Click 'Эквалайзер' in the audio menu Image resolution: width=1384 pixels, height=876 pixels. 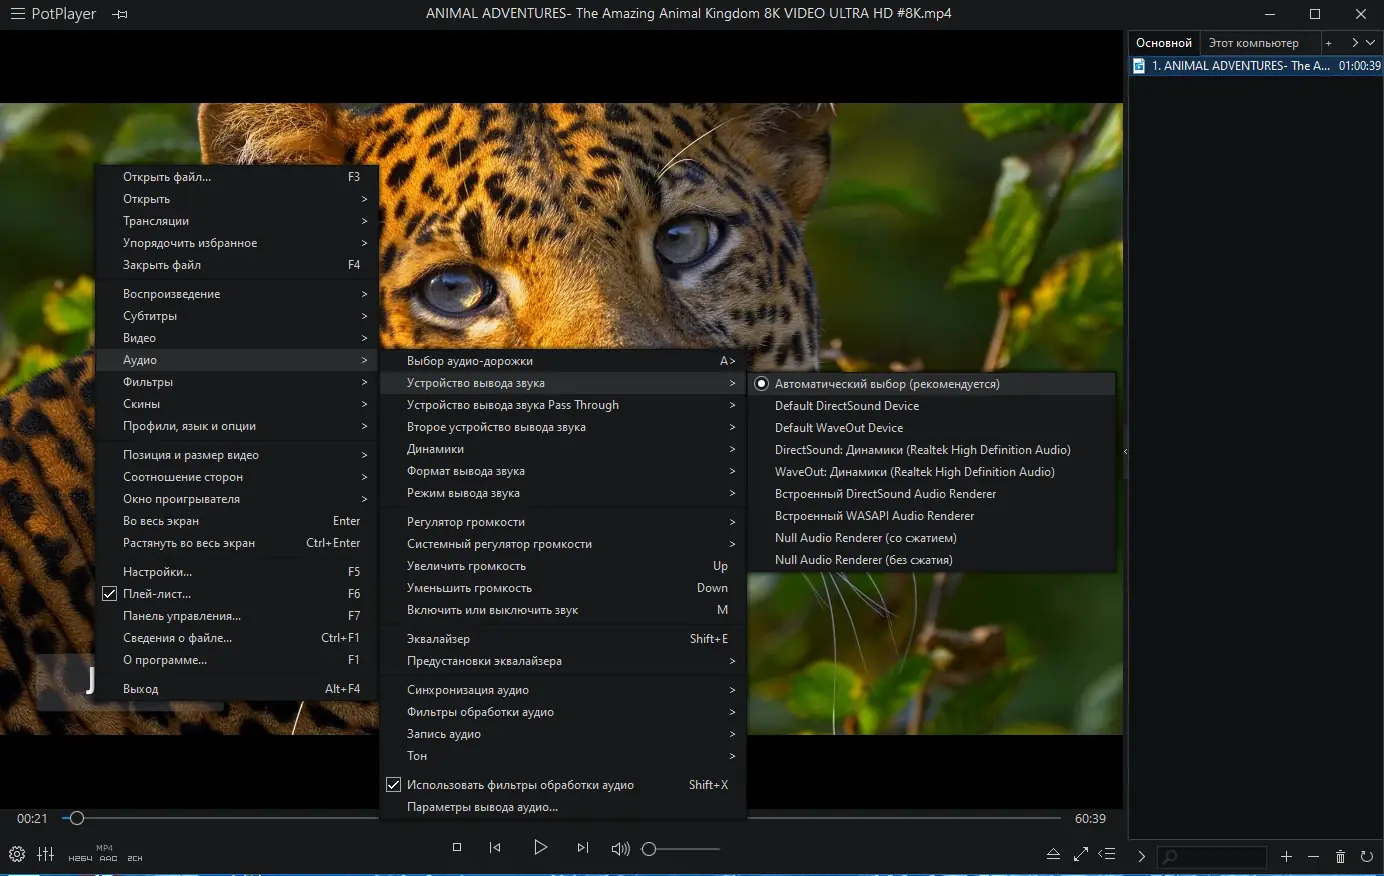tap(438, 639)
